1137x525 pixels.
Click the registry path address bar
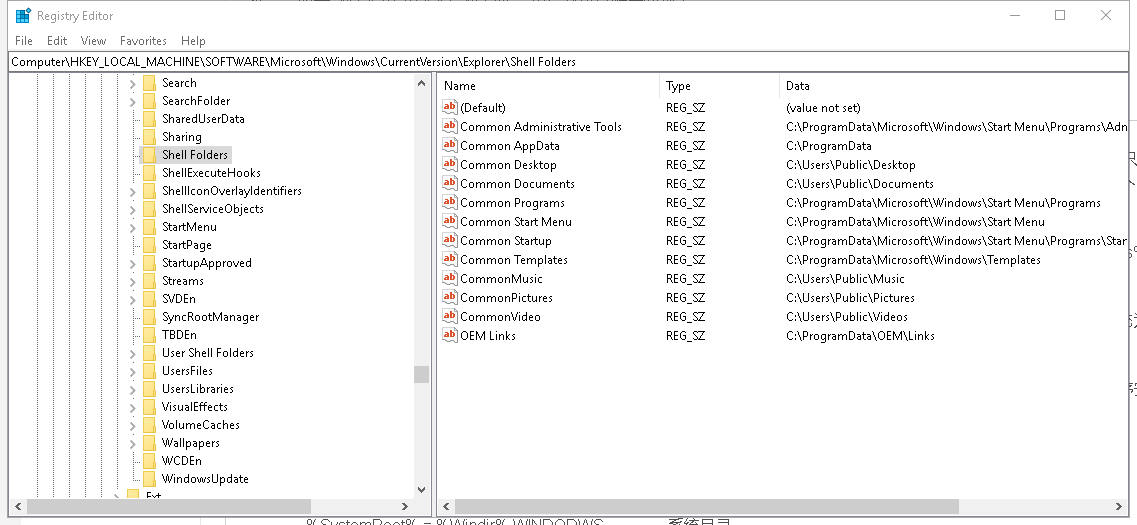point(568,62)
